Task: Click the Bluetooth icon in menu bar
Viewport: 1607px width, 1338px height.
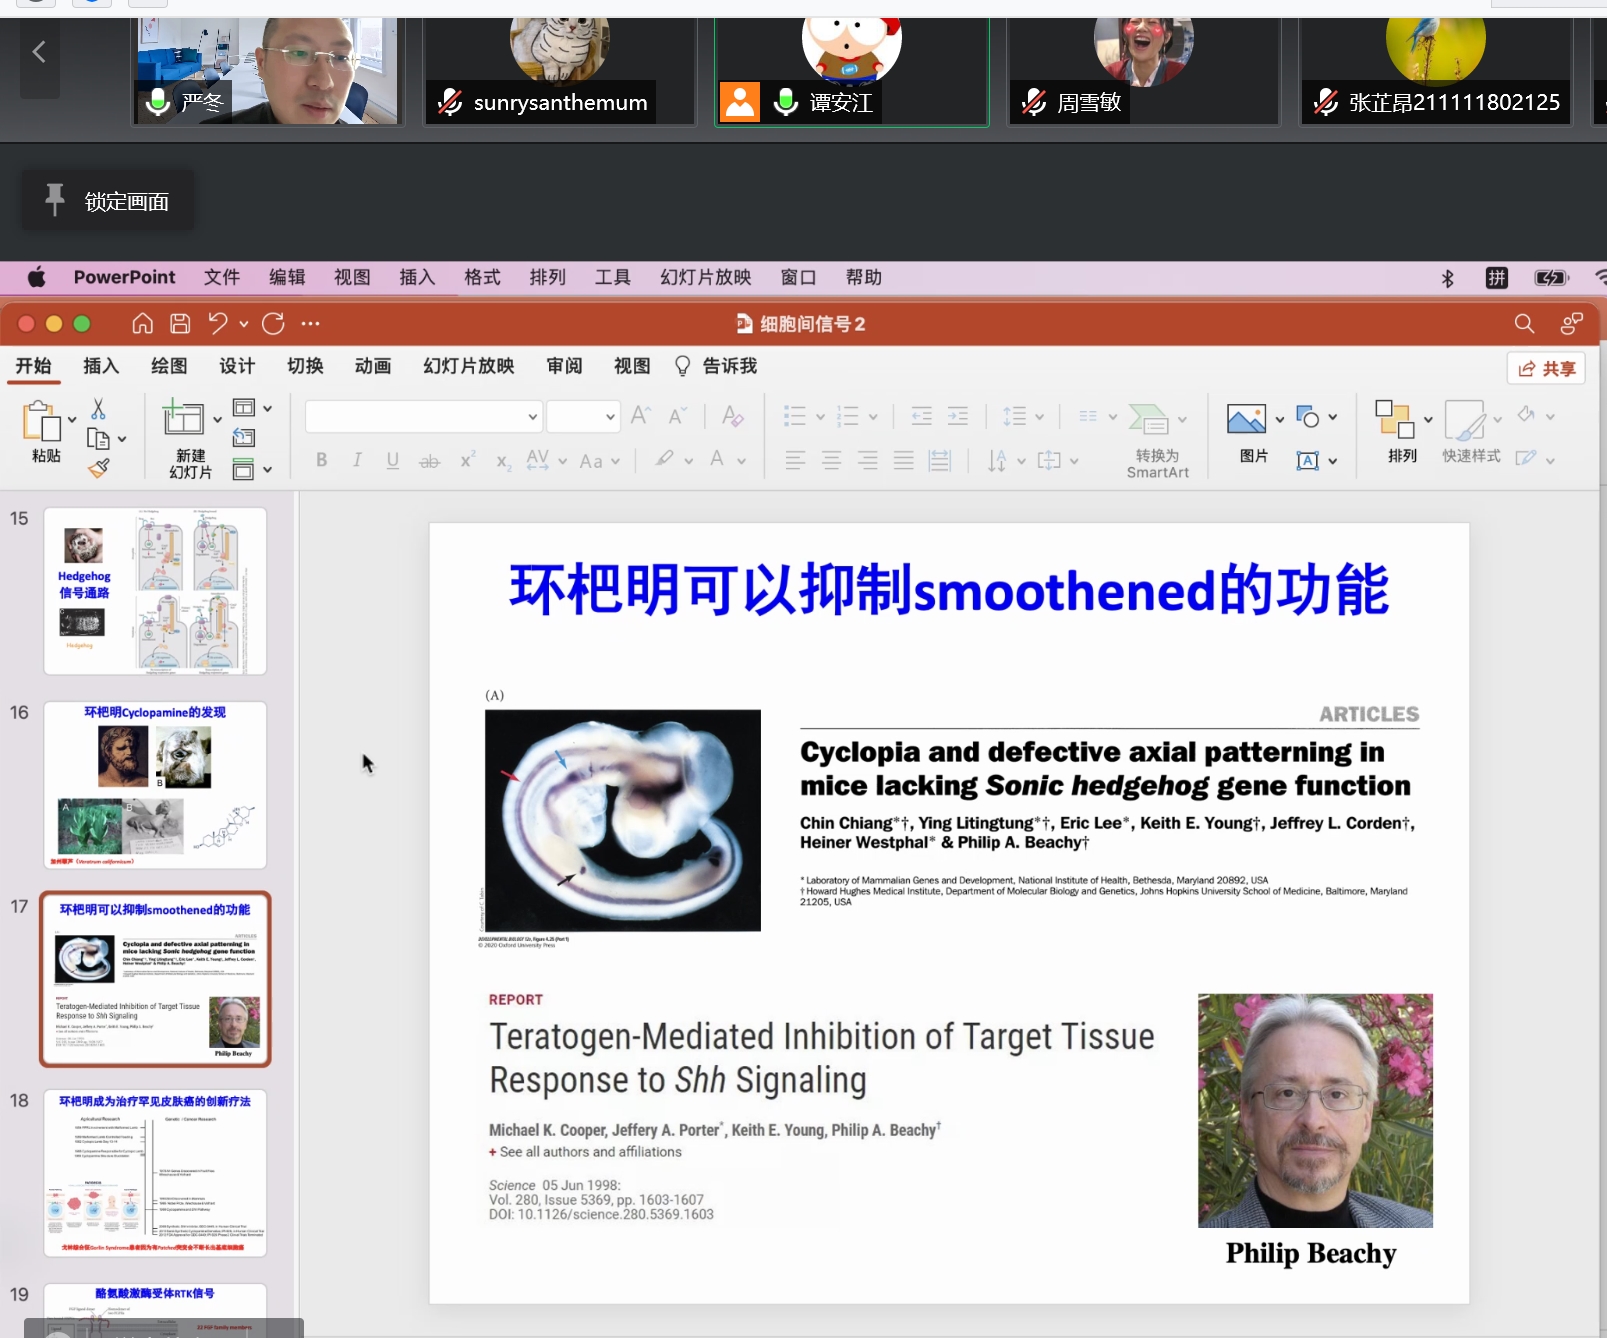Action: (1447, 278)
